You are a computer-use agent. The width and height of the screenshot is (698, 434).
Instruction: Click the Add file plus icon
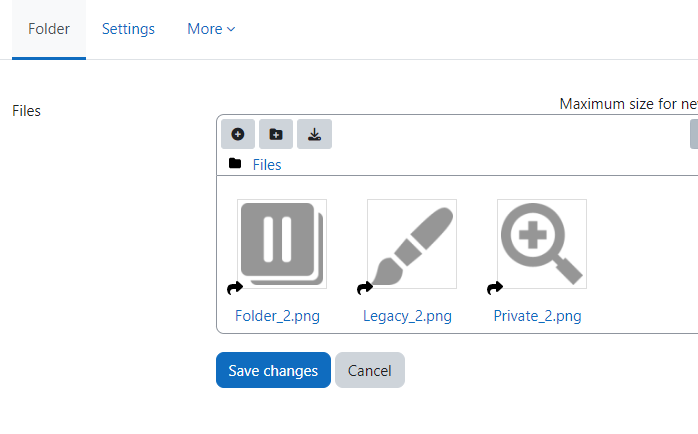[x=238, y=134]
